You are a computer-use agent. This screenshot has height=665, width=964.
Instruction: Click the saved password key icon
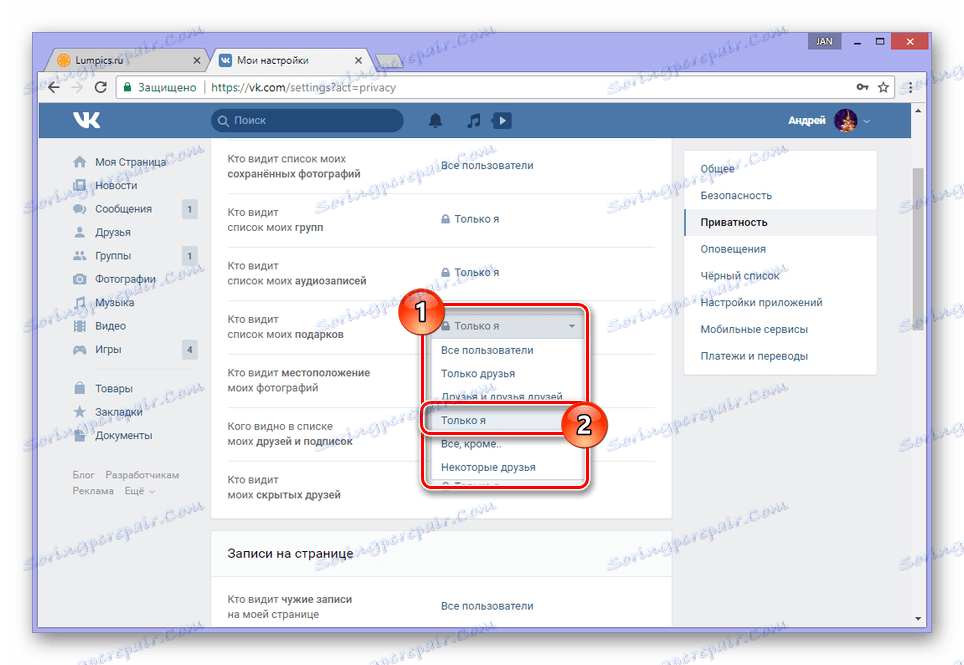863,87
